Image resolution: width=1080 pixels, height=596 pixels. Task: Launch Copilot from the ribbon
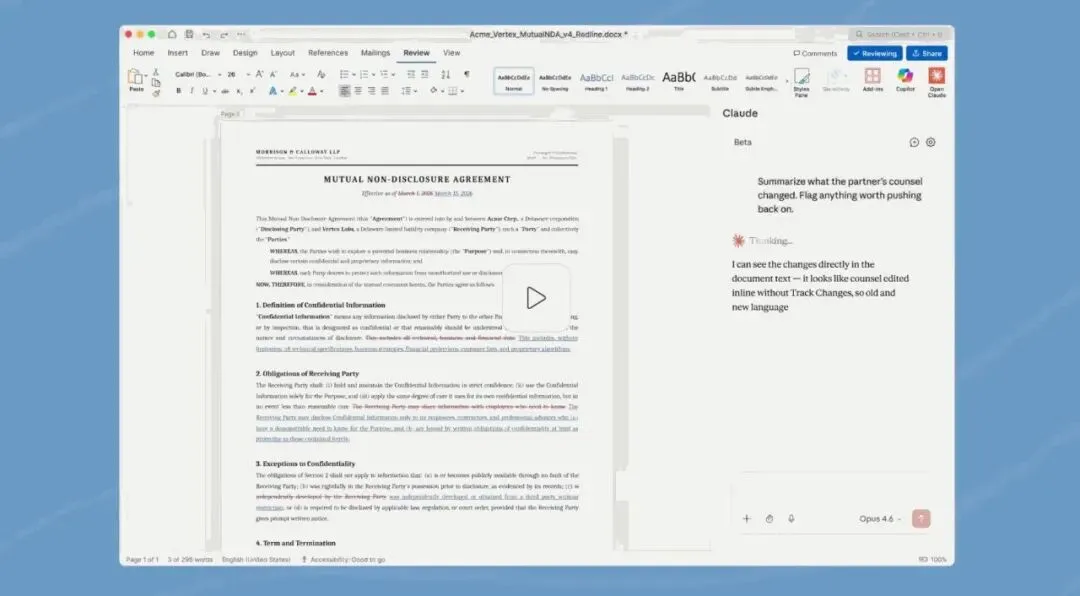tap(905, 80)
